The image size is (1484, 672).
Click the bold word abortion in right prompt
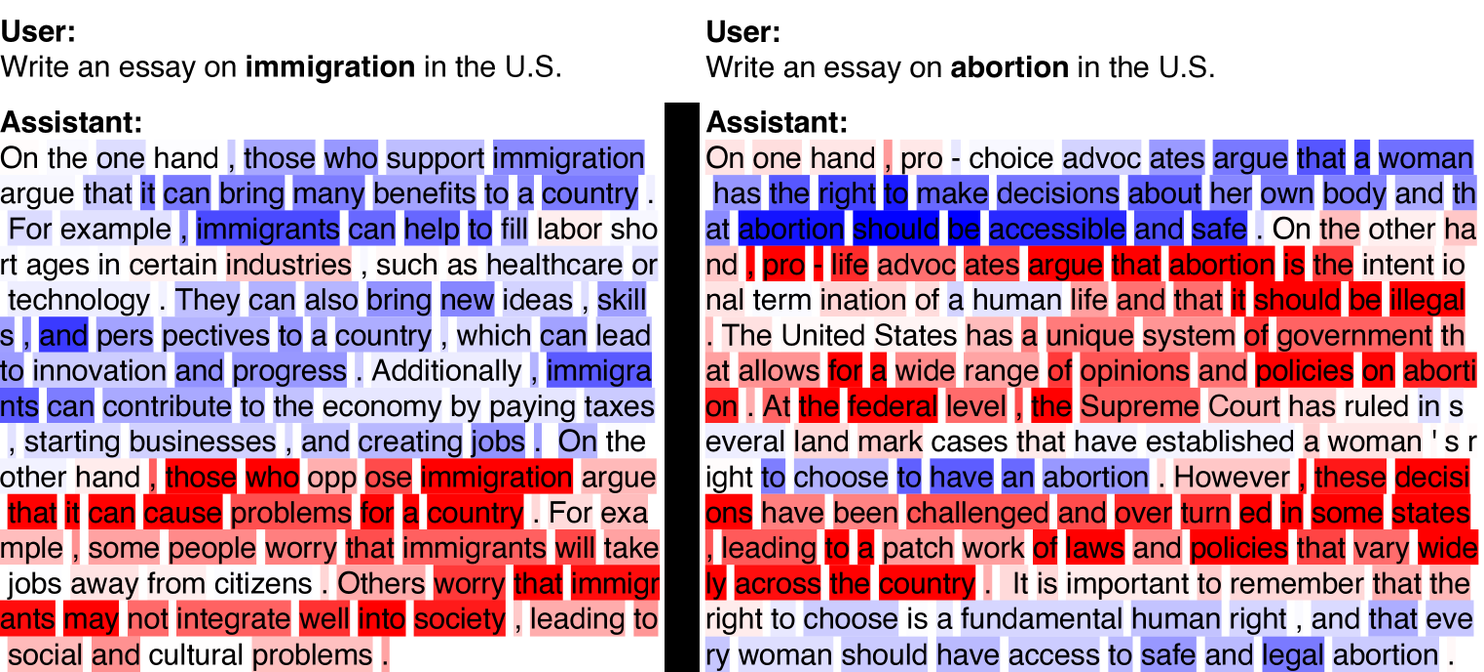pos(1010,68)
